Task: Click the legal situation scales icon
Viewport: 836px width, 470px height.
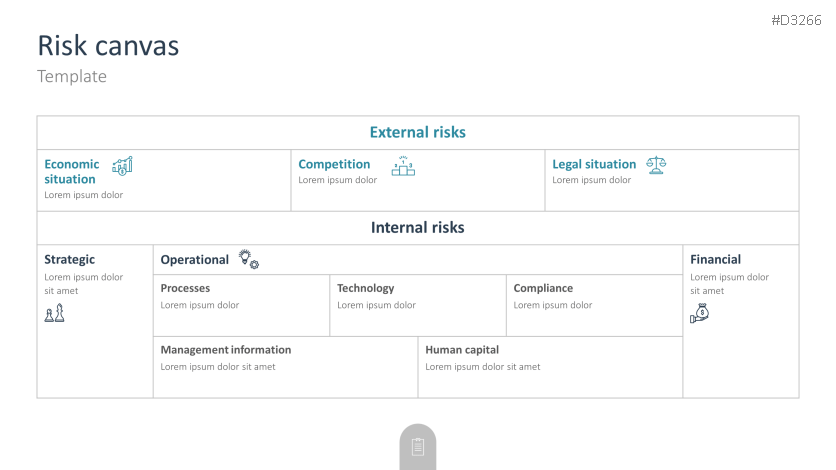Action: pyautogui.click(x=656, y=165)
